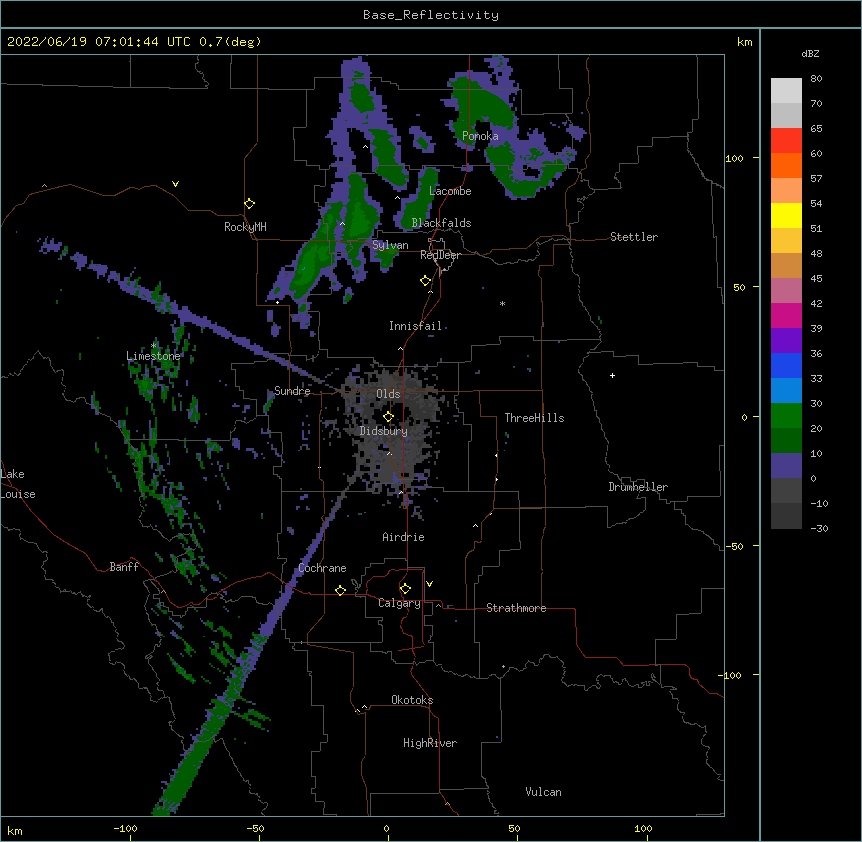
Task: Click the yellow marker near RockyMH
Action: click(x=249, y=204)
